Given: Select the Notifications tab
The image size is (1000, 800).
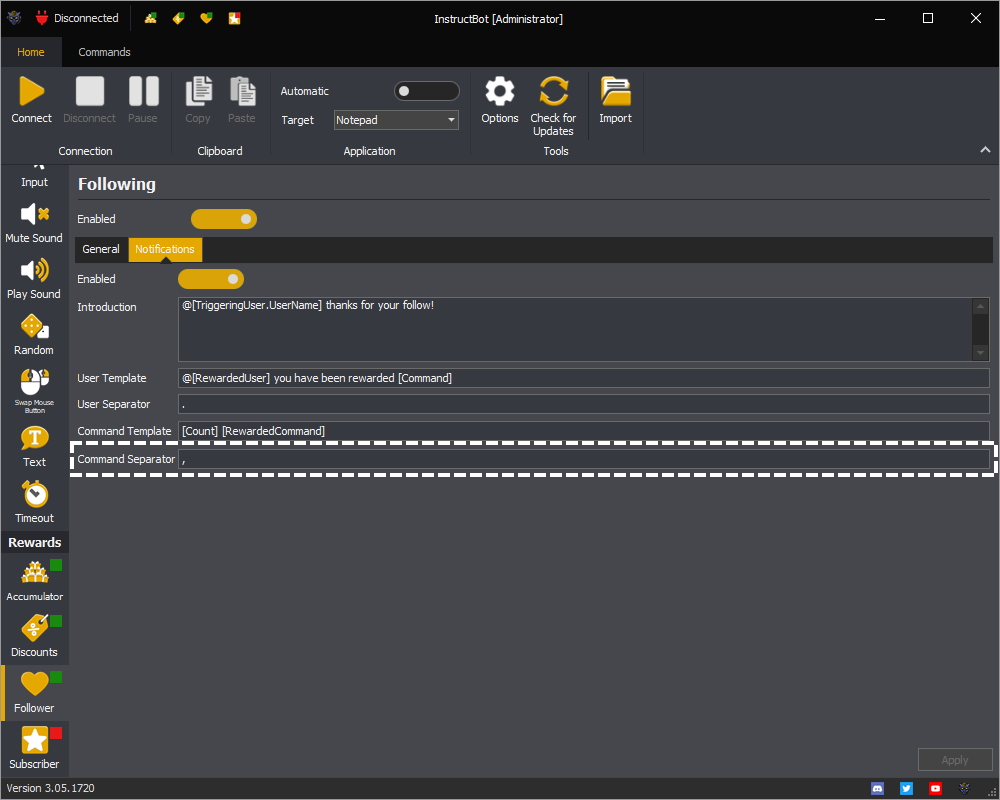Looking at the screenshot, I should click(165, 249).
